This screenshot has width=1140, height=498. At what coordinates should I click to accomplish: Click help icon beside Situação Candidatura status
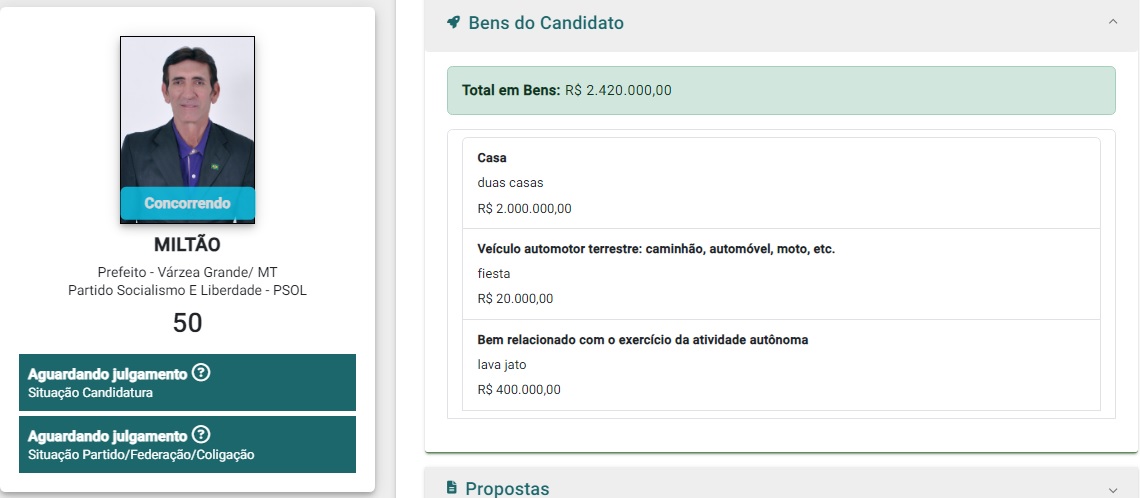click(201, 373)
